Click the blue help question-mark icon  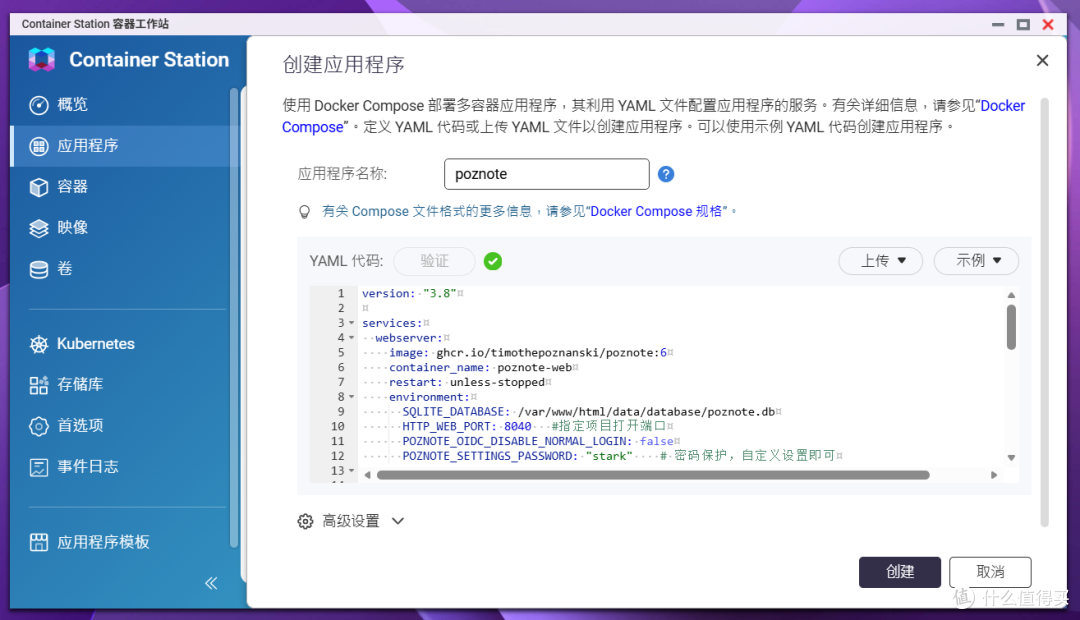tap(666, 174)
